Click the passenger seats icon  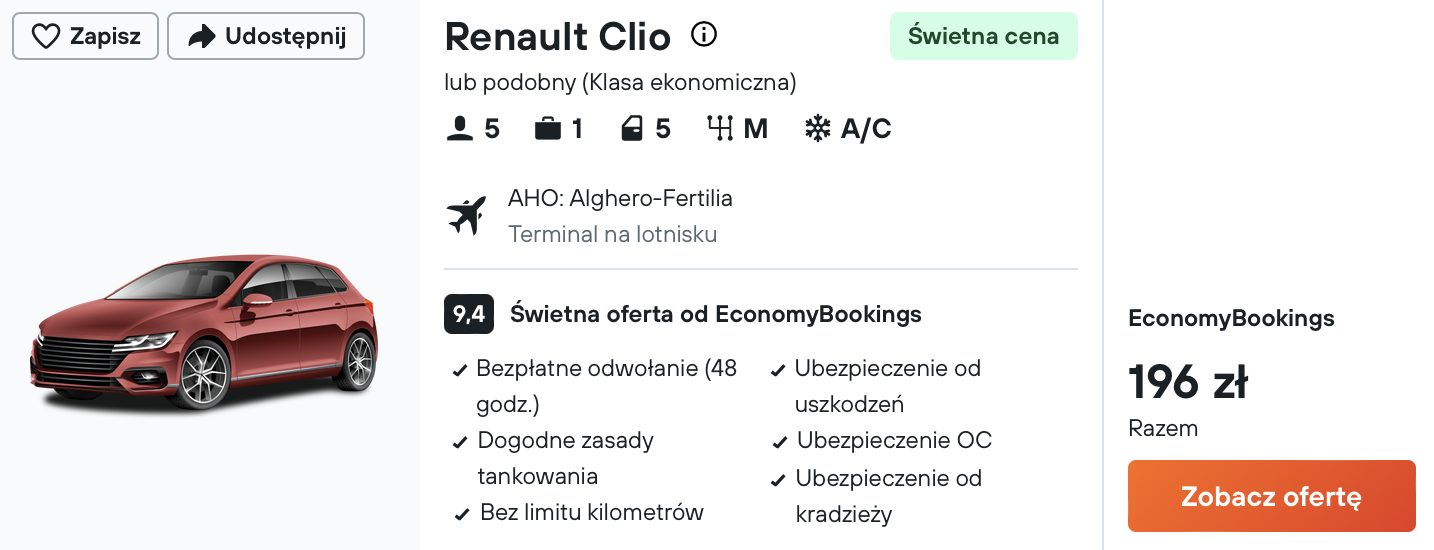coord(459,129)
